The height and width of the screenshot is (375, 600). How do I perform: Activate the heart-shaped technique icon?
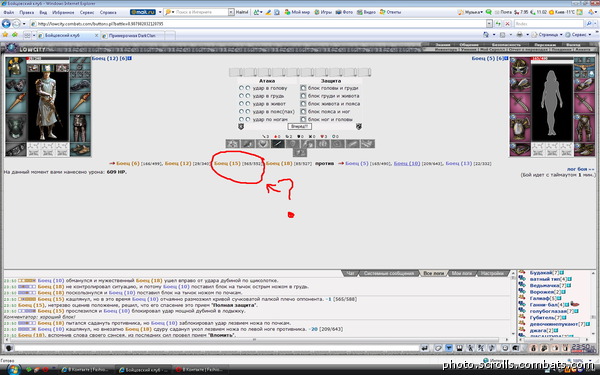(262, 144)
